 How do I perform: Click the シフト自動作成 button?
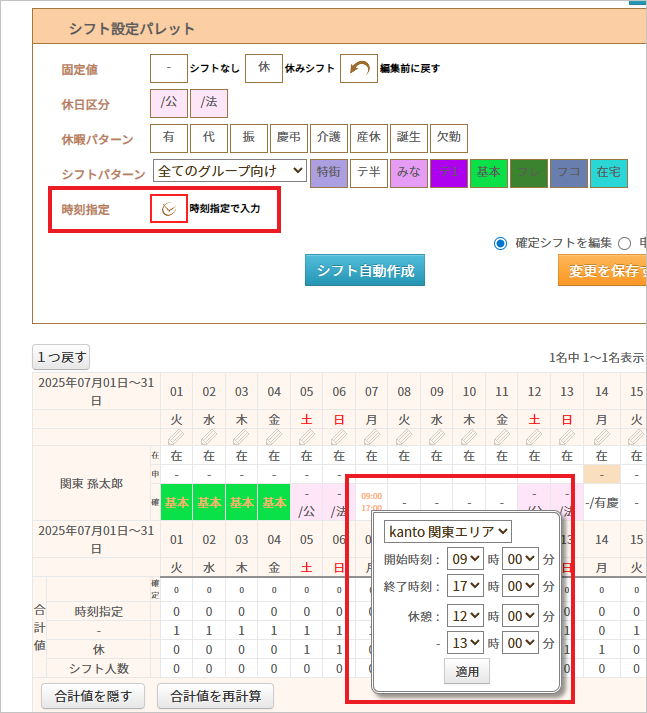[x=365, y=270]
